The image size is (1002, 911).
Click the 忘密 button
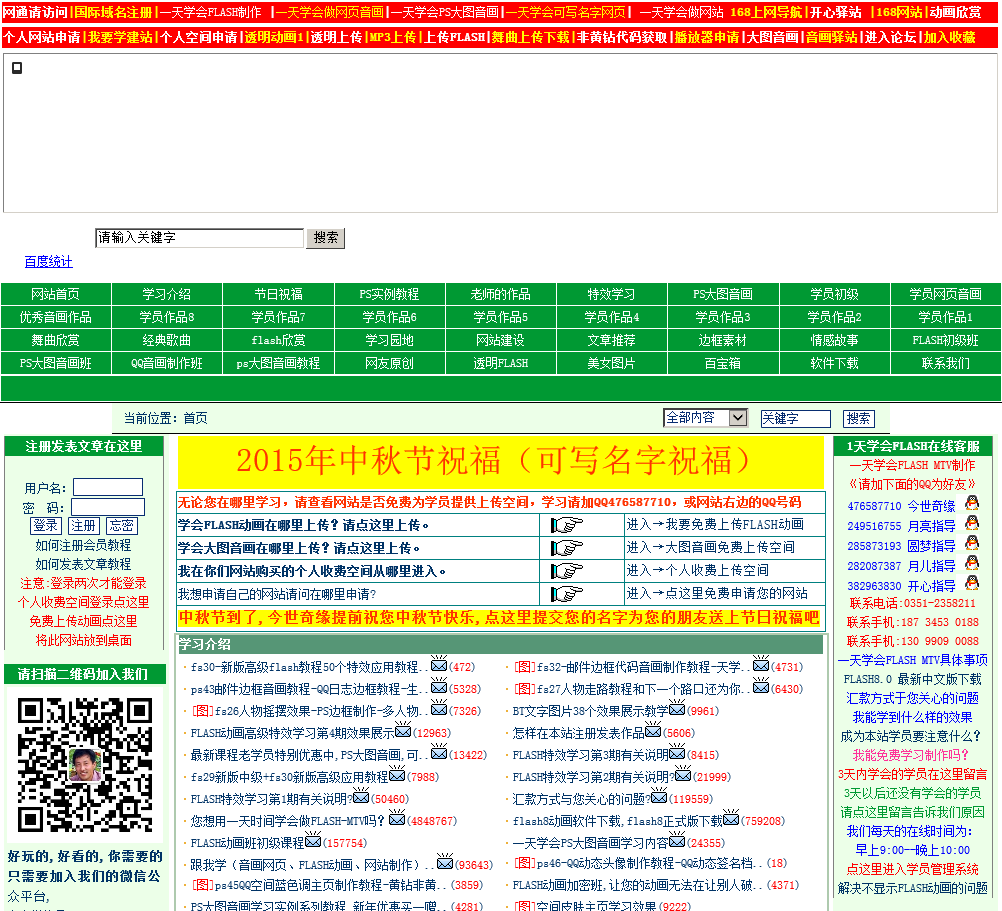pos(121,526)
